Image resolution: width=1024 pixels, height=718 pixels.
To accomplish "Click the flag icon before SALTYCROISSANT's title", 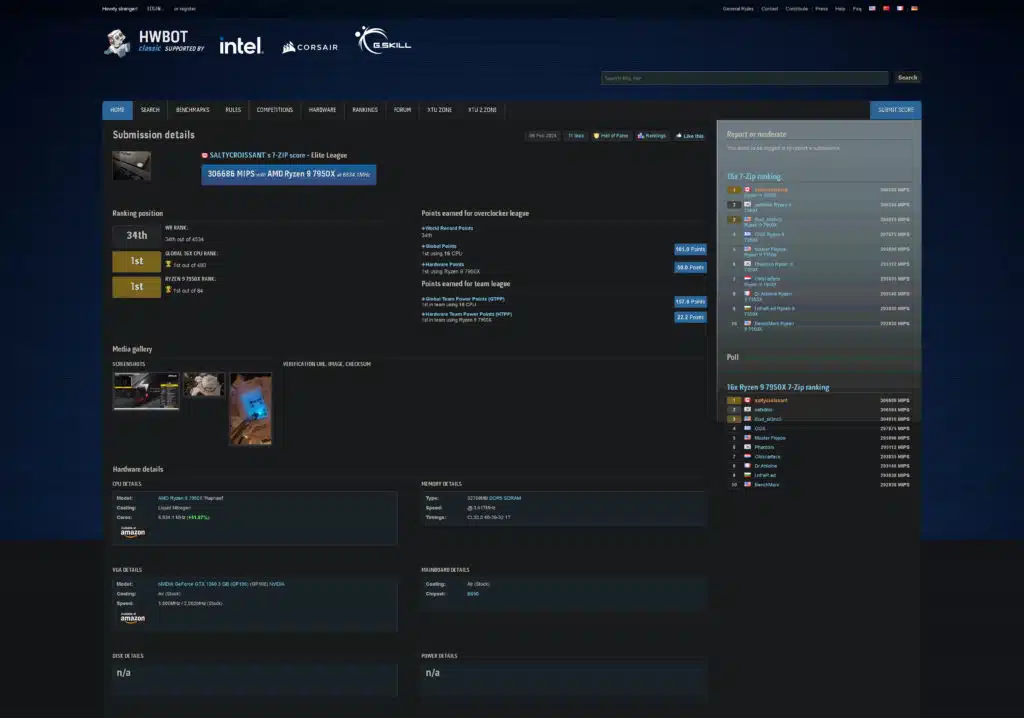I will tap(204, 155).
